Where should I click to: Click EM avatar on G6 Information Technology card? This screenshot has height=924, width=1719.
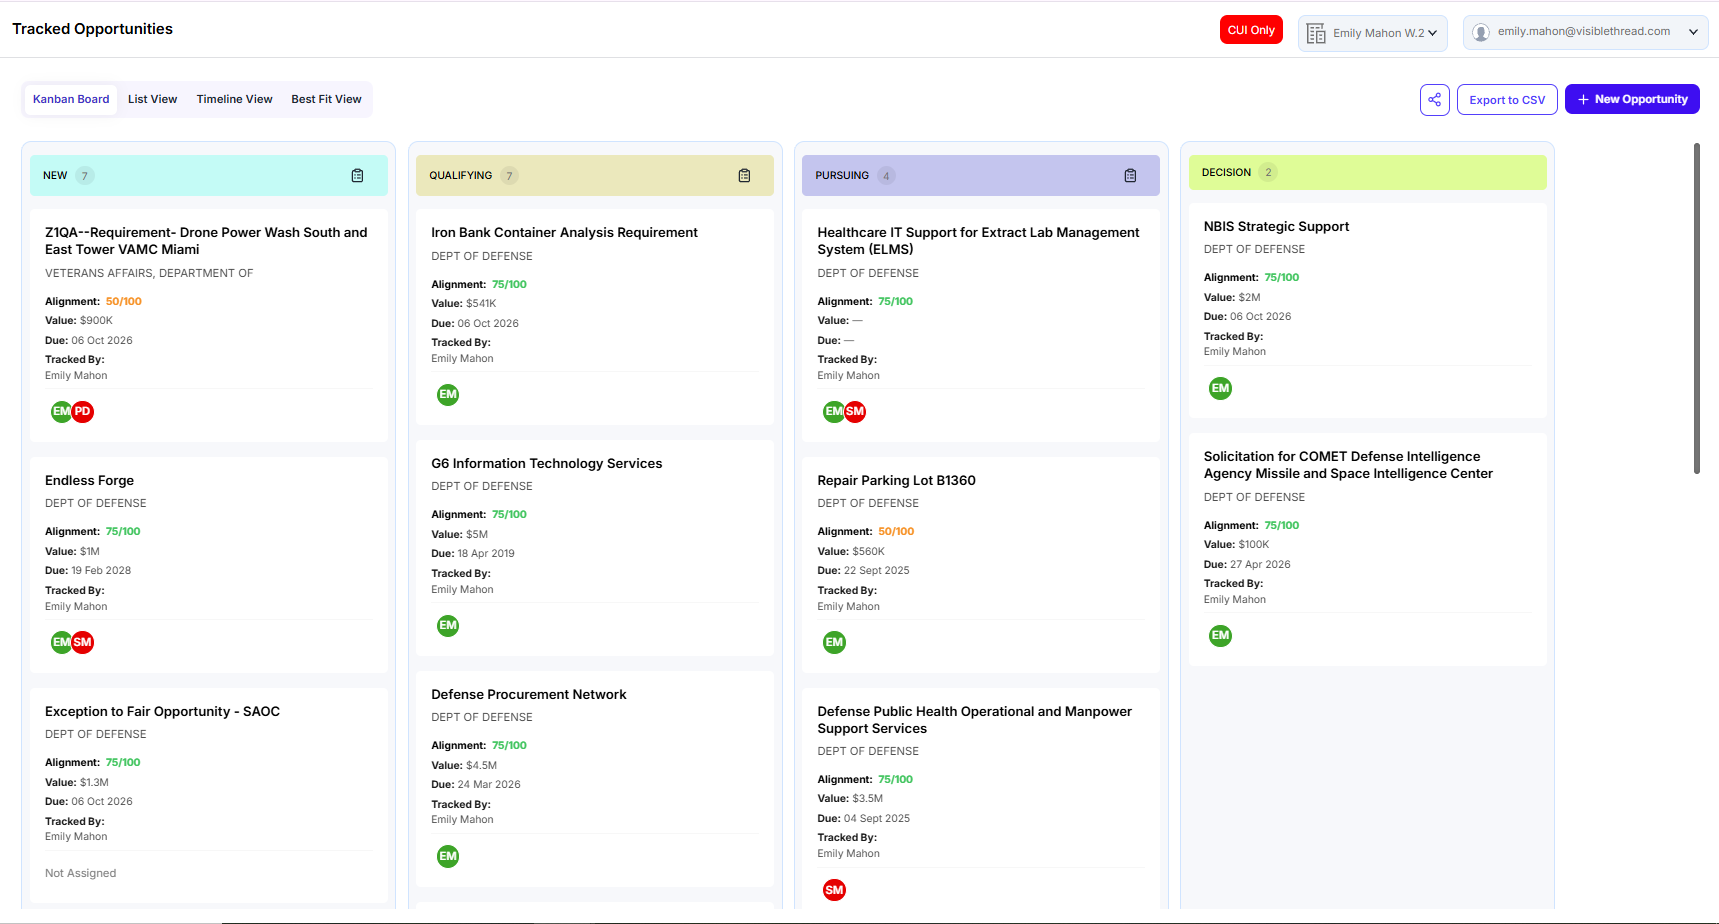point(448,626)
